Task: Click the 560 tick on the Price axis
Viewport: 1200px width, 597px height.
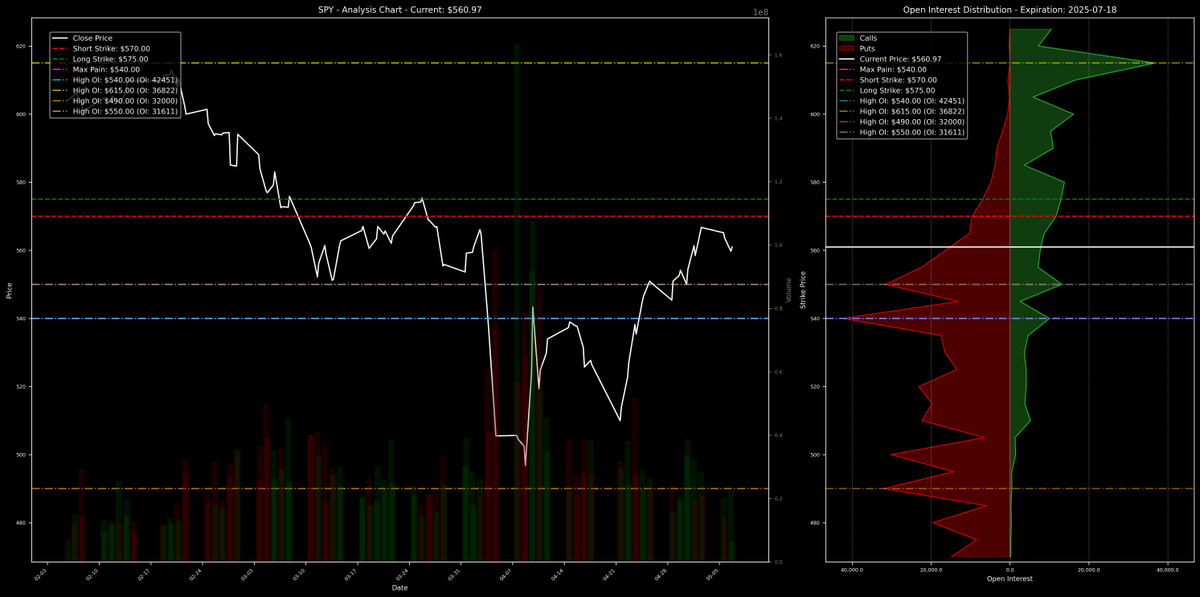Action: 22,250
